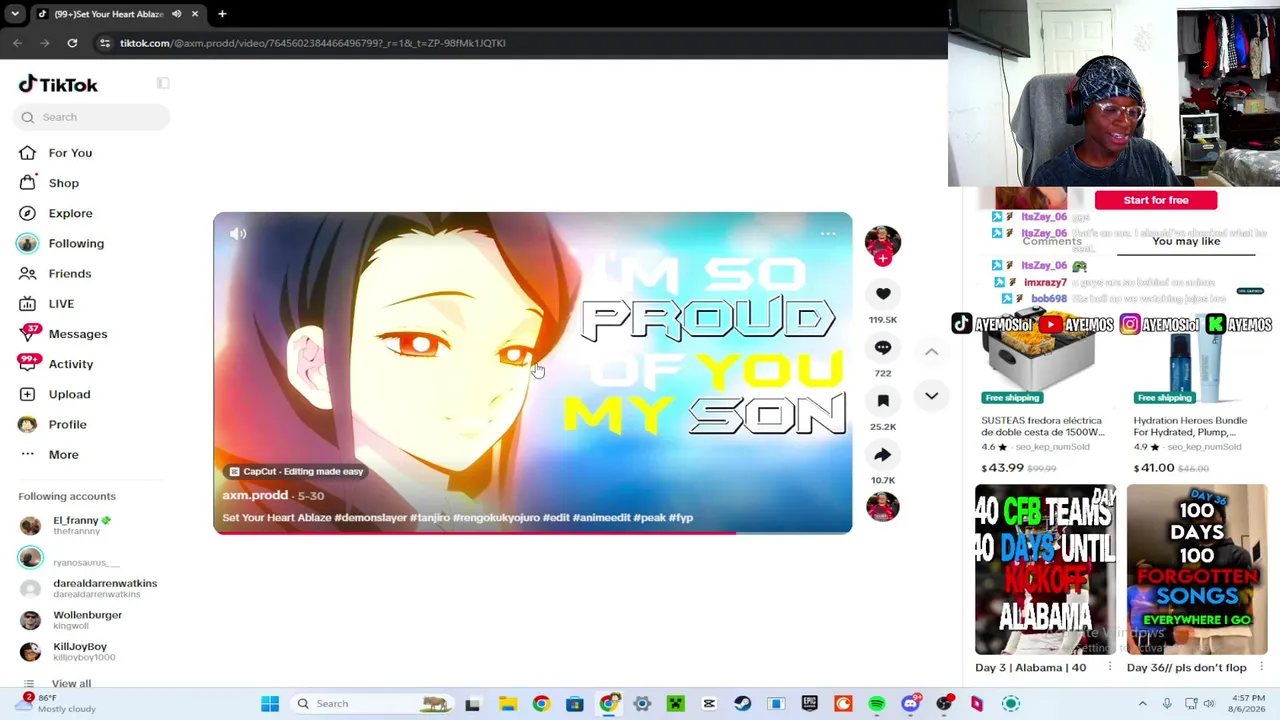The image size is (1280, 720).
Task: Open Messages inbox icon
Action: [28, 333]
